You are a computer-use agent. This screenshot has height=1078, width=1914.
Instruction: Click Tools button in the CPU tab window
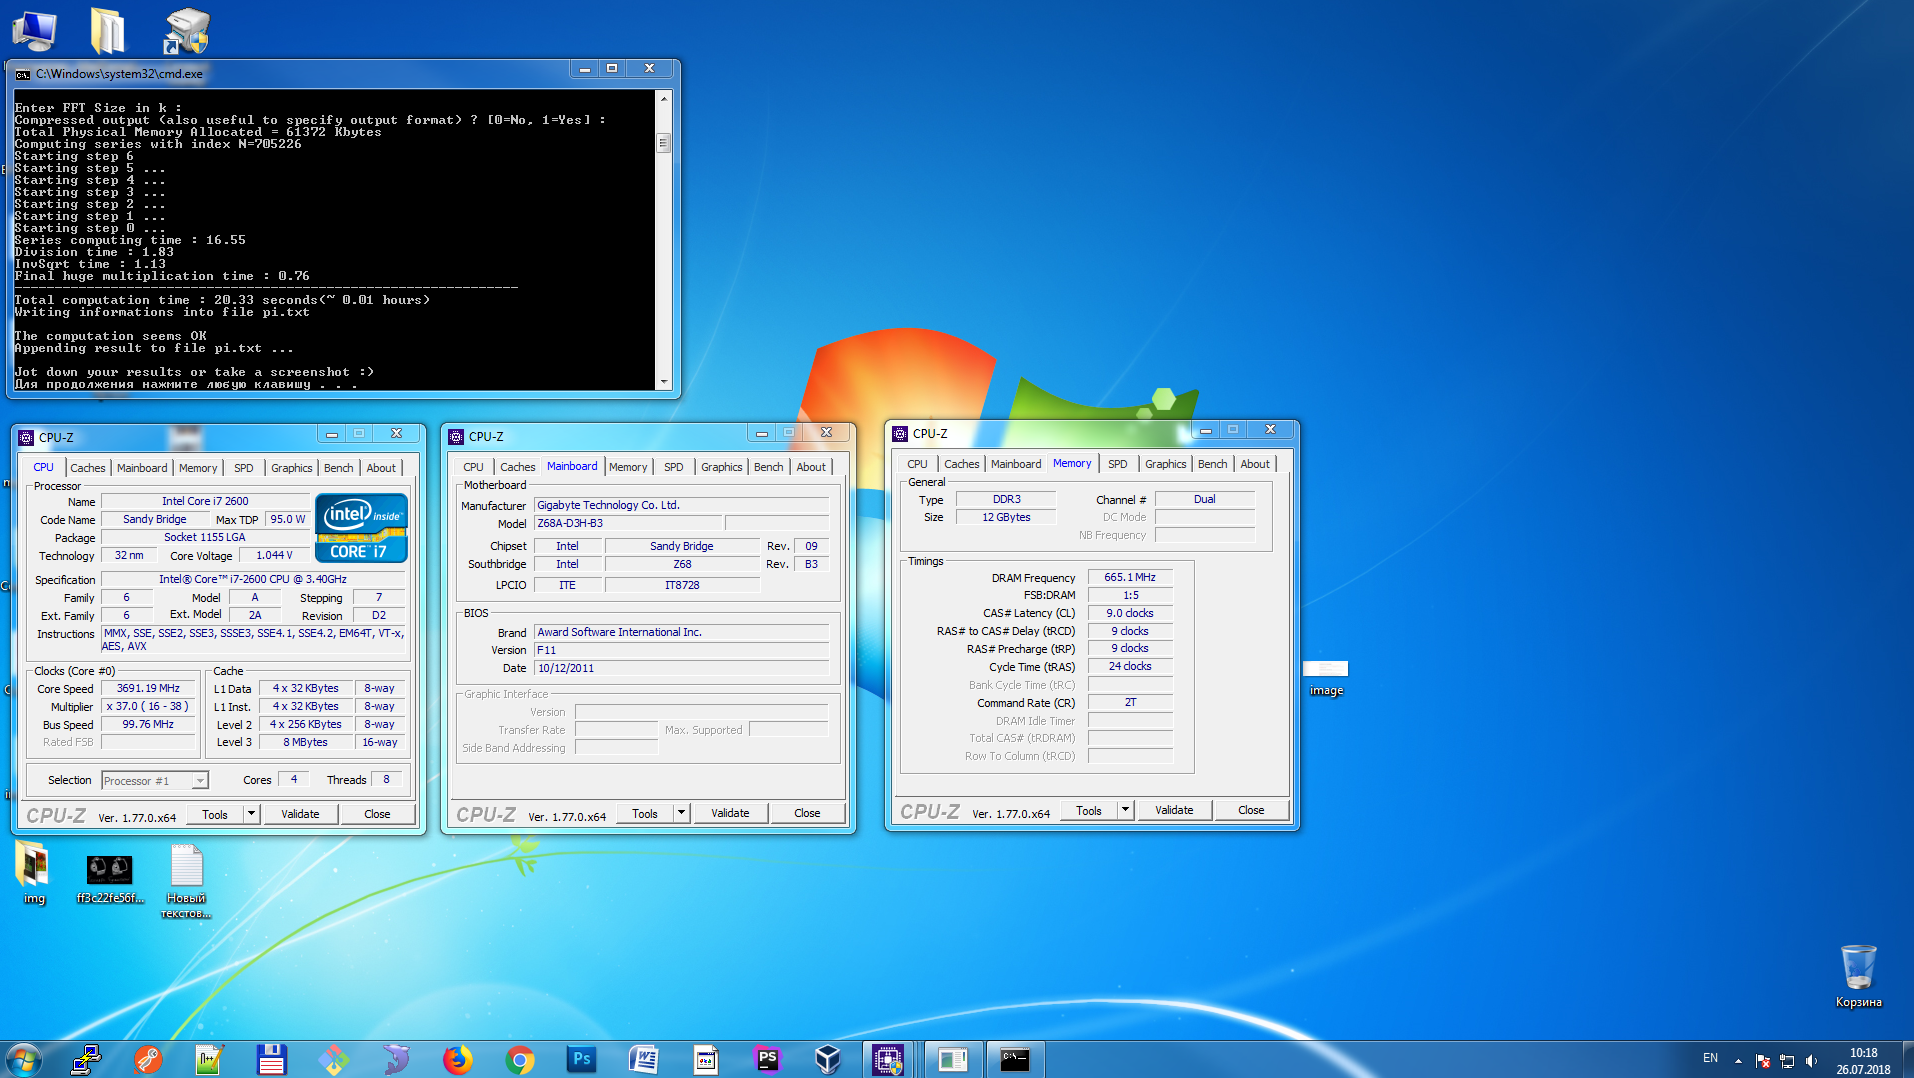[x=215, y=814]
